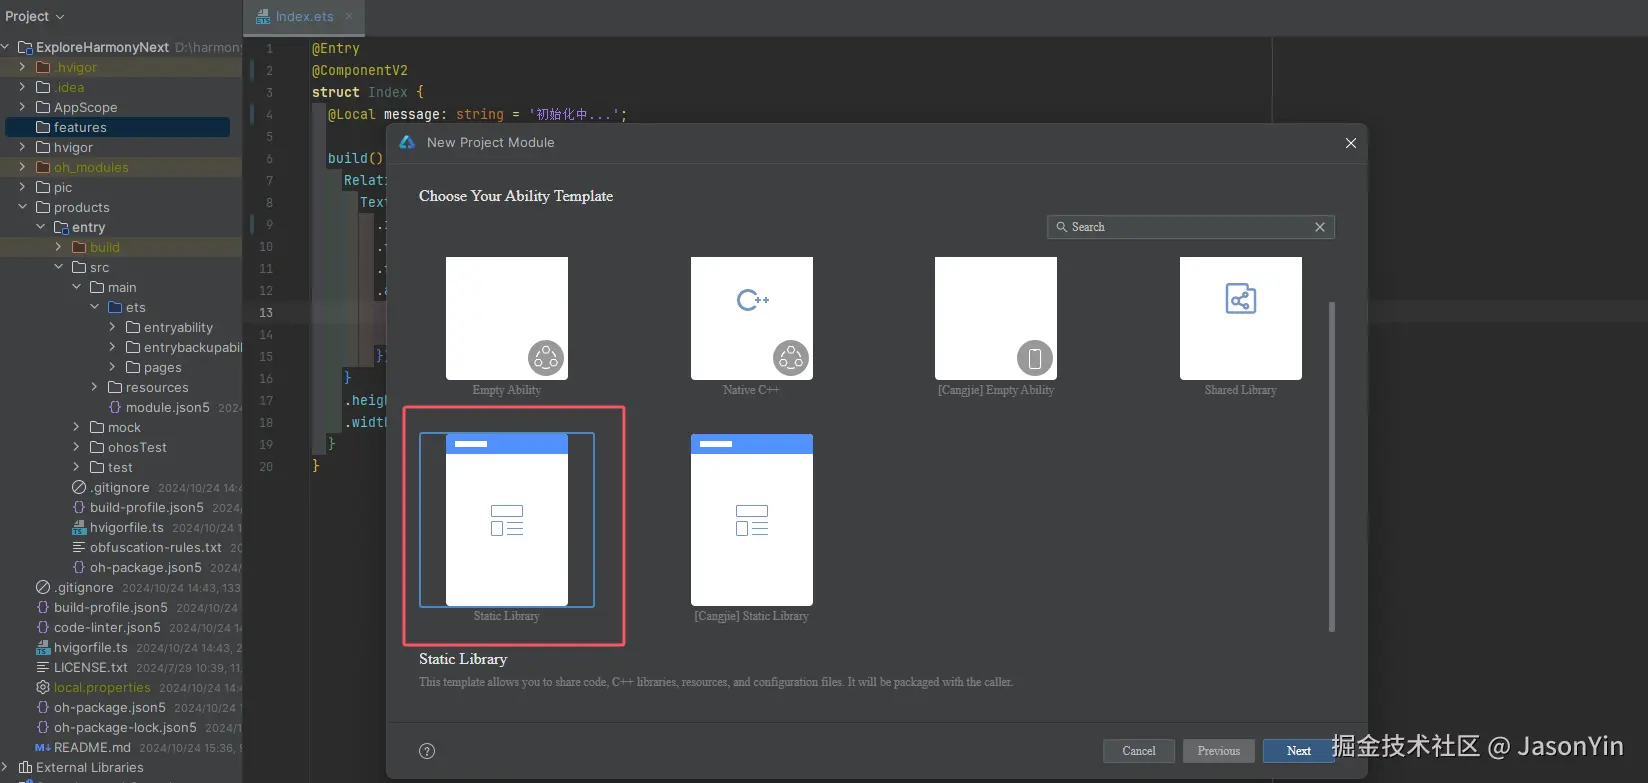Open local.properties file
Viewport: 1648px width, 783px height.
(102, 687)
